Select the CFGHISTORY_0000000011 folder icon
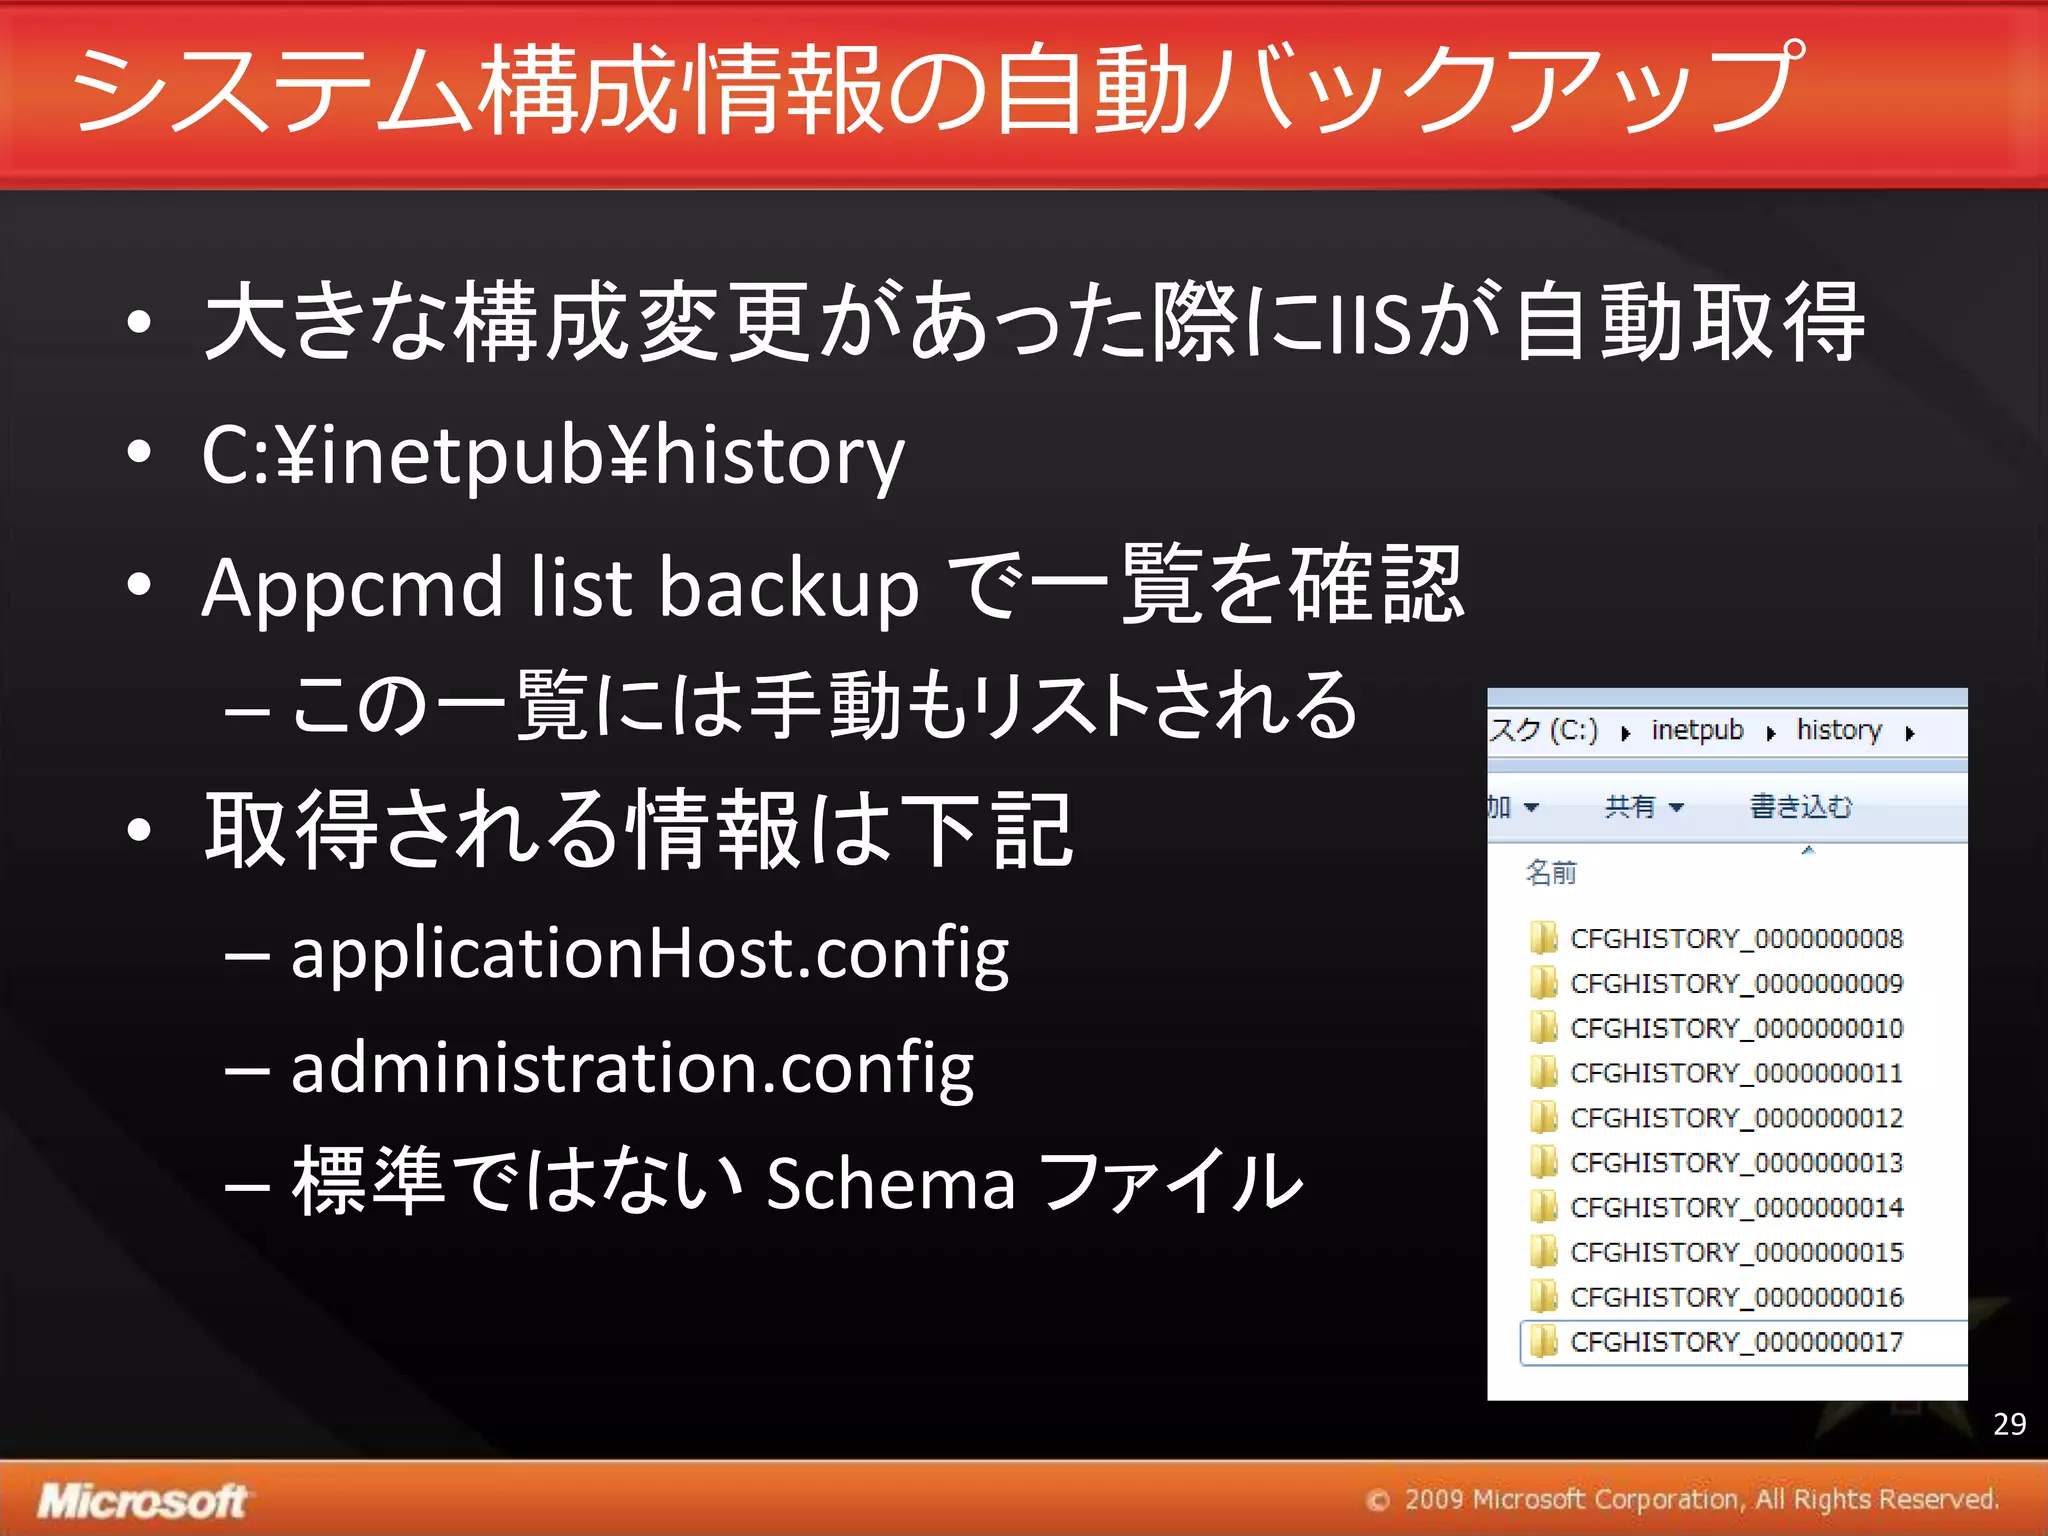This screenshot has width=2048, height=1536. click(x=1544, y=1073)
